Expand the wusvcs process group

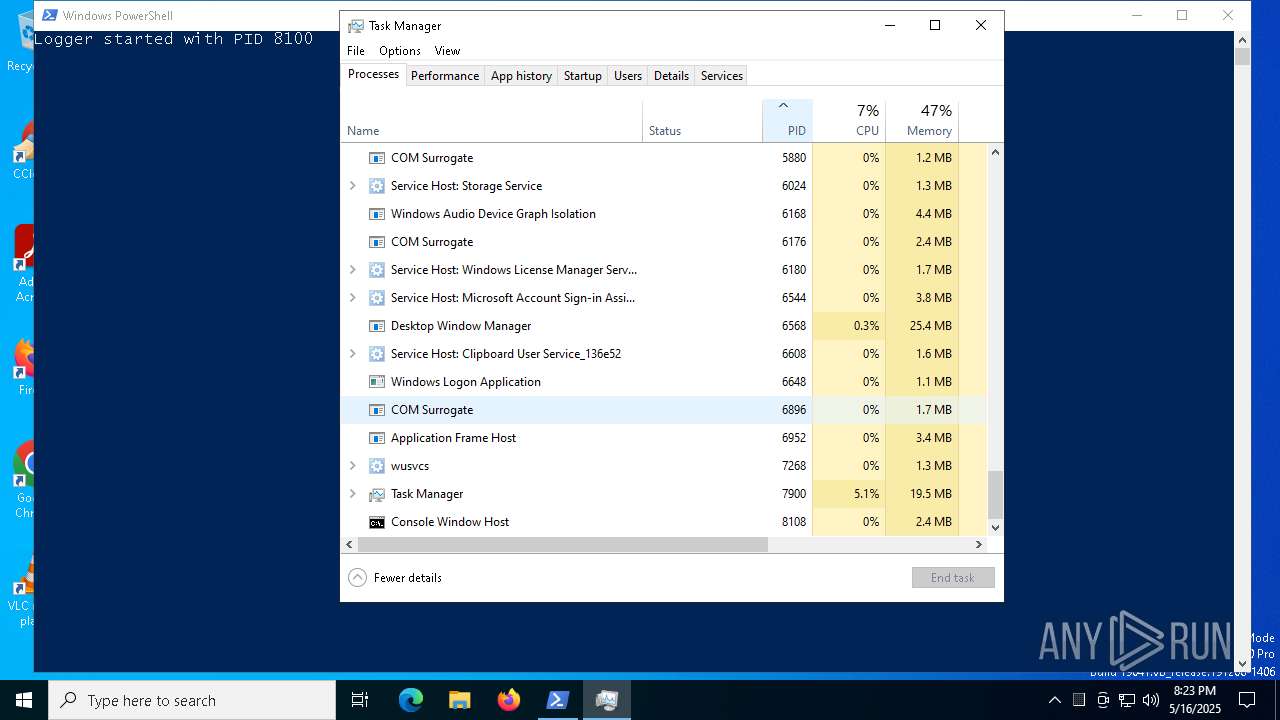(352, 466)
